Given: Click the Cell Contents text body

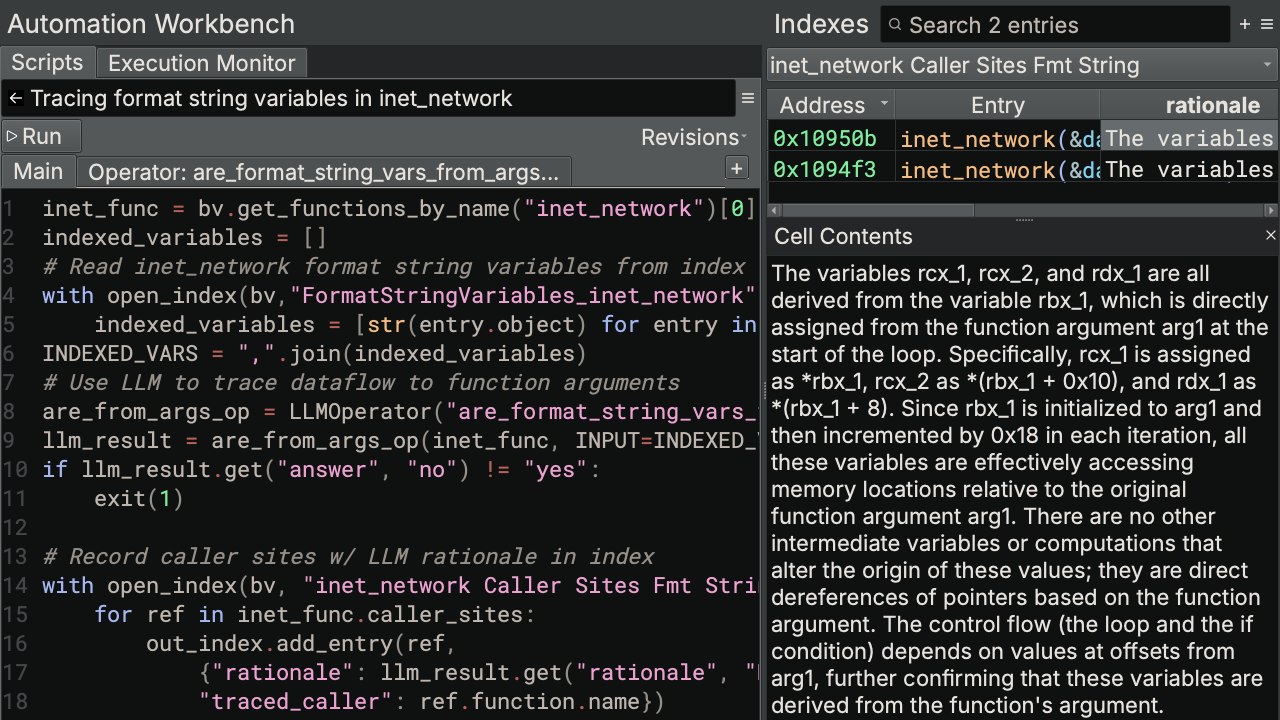Looking at the screenshot, I should click(x=1020, y=489).
